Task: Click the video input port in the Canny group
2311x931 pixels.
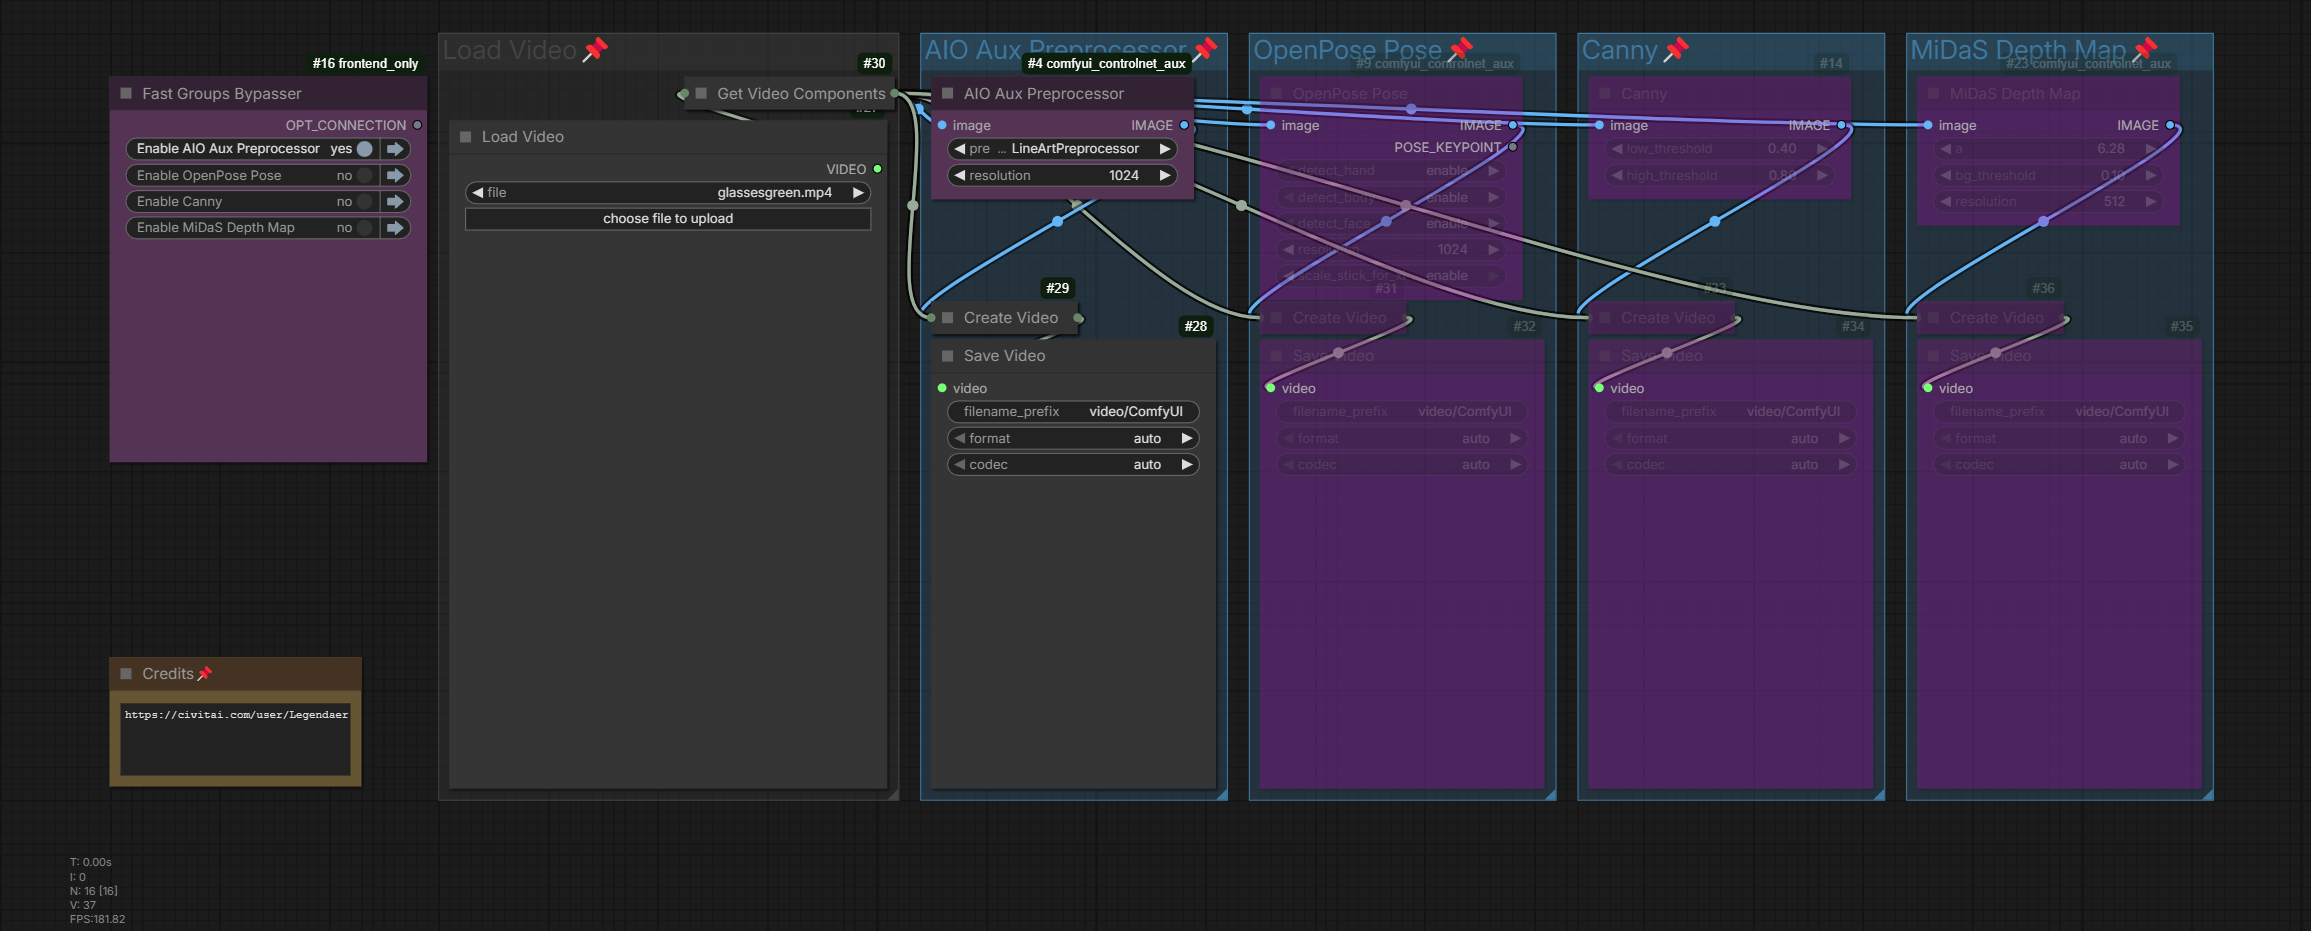Action: pyautogui.click(x=1600, y=388)
